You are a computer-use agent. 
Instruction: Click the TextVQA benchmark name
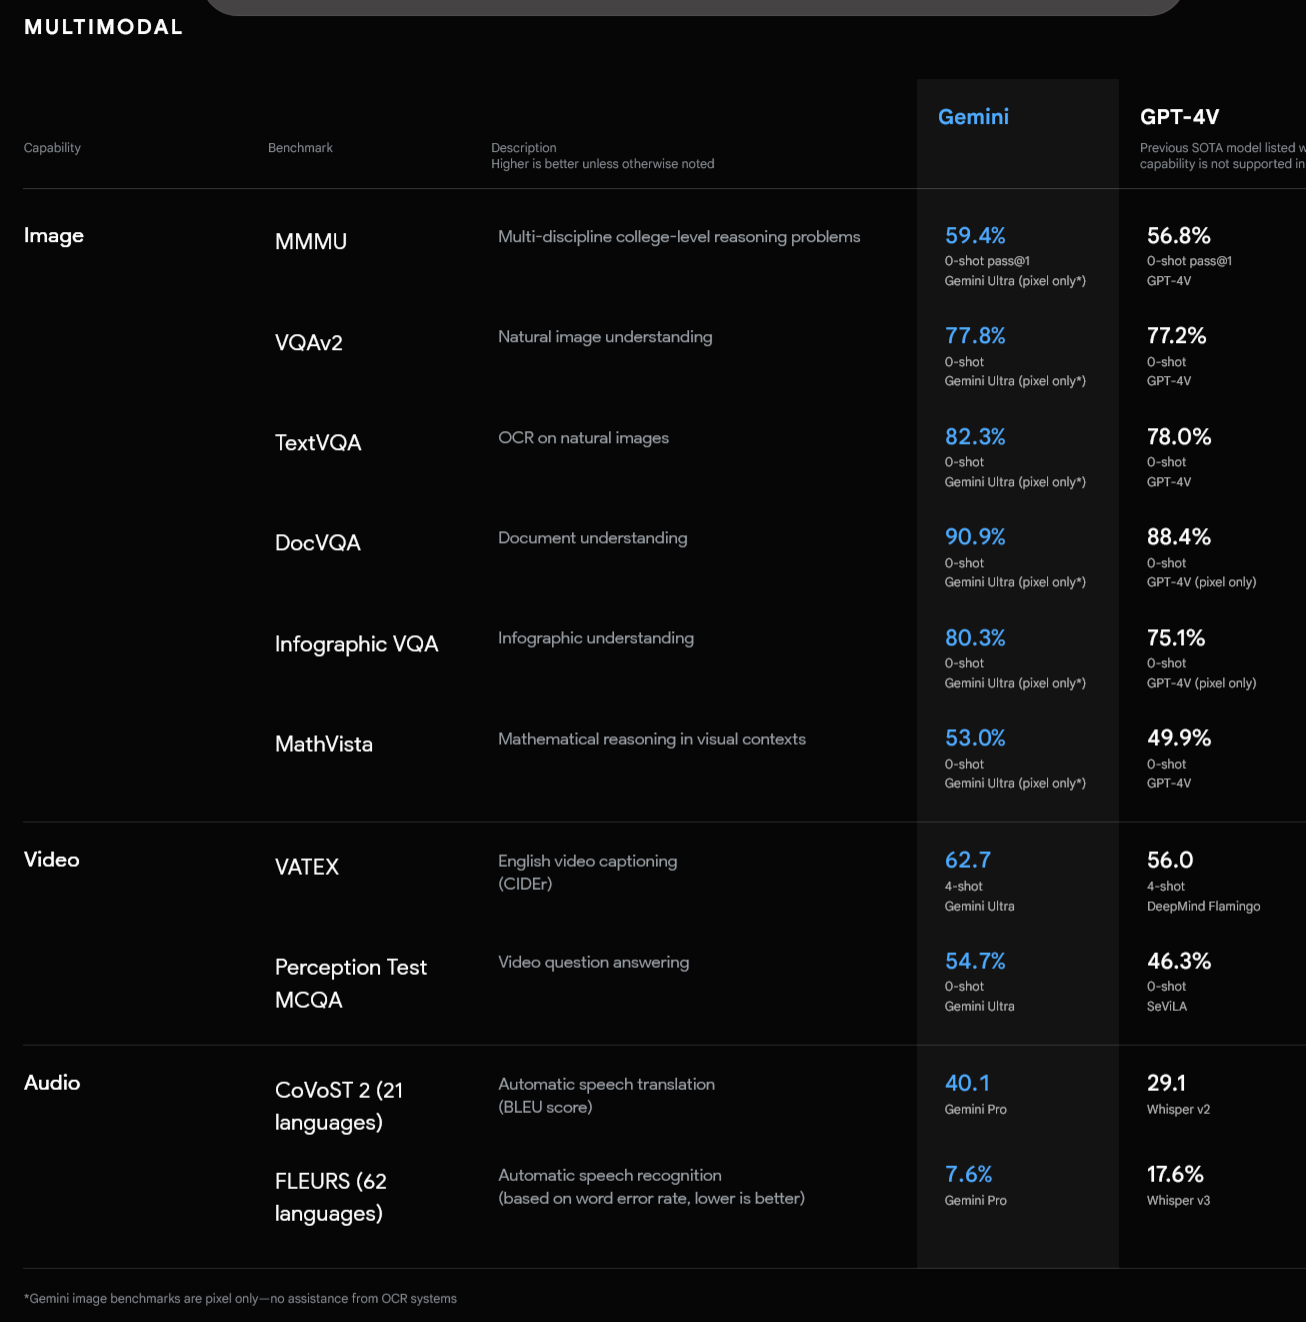point(318,443)
